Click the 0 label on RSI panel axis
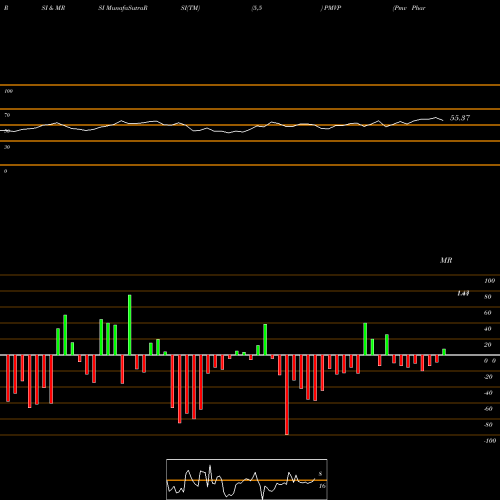 (5, 171)
